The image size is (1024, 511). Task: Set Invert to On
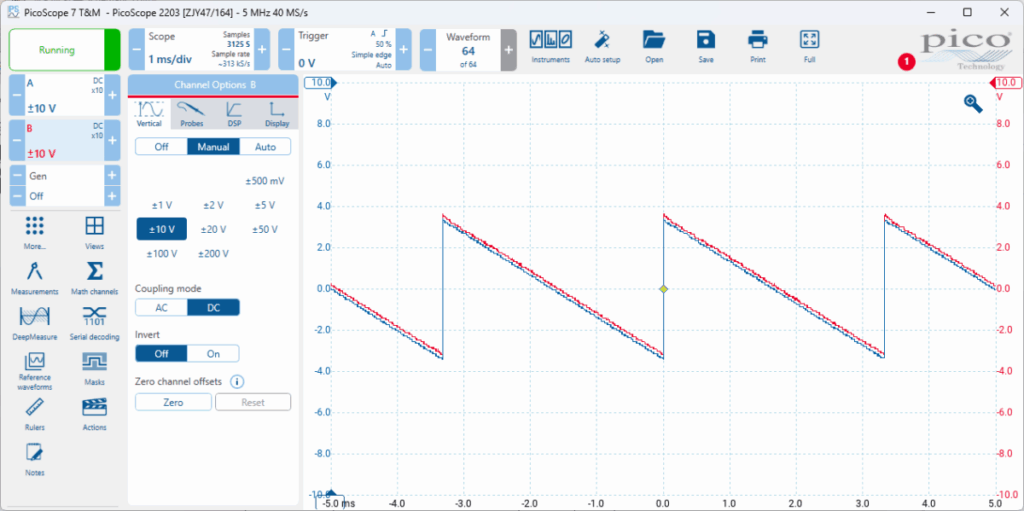[214, 354]
